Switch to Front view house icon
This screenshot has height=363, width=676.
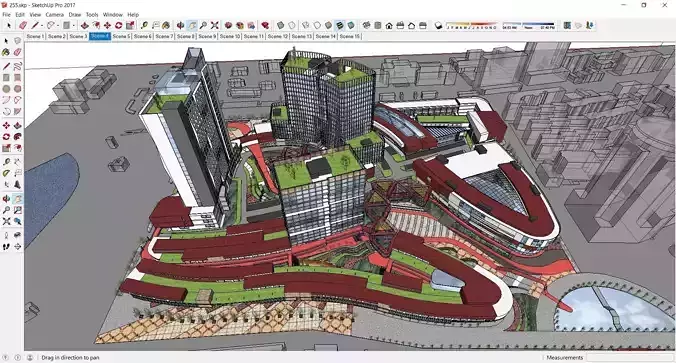(389, 25)
